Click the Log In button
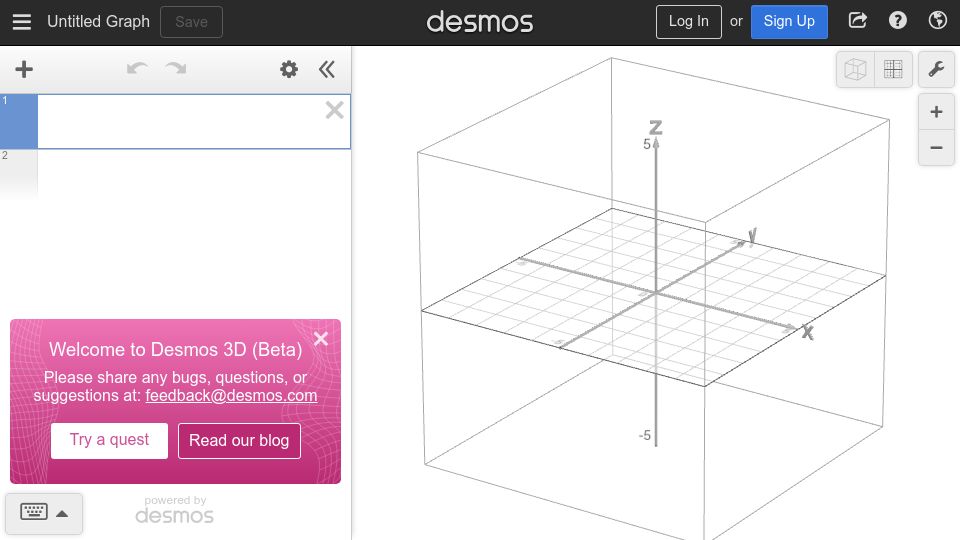 click(x=688, y=21)
